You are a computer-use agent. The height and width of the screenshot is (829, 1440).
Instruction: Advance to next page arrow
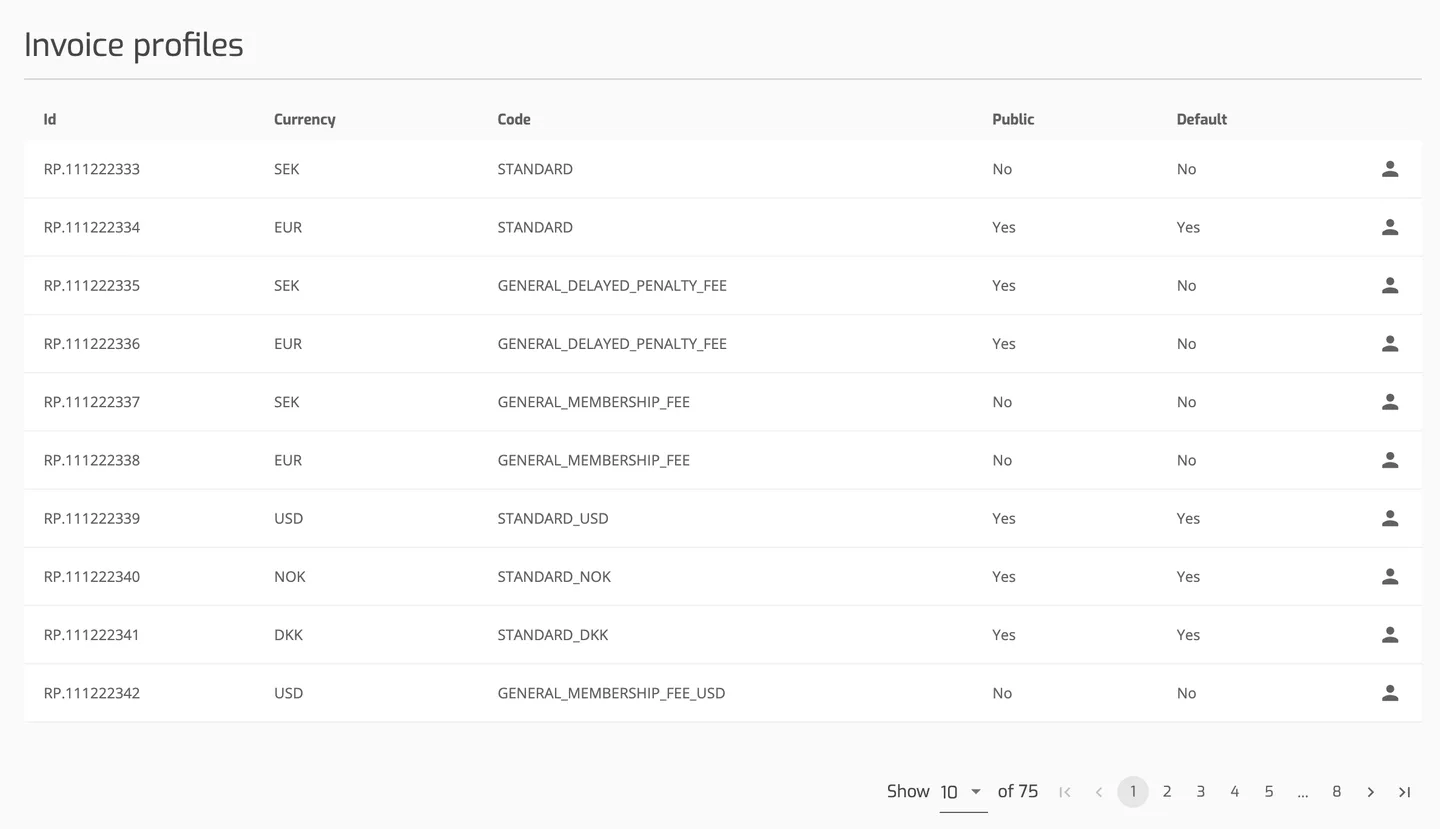(1370, 792)
